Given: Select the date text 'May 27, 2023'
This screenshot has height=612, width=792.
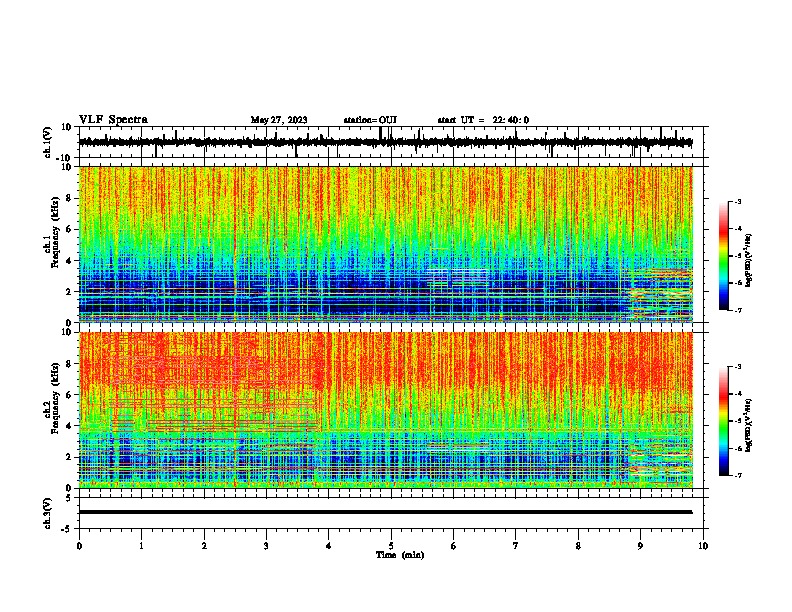Looking at the screenshot, I should point(279,120).
